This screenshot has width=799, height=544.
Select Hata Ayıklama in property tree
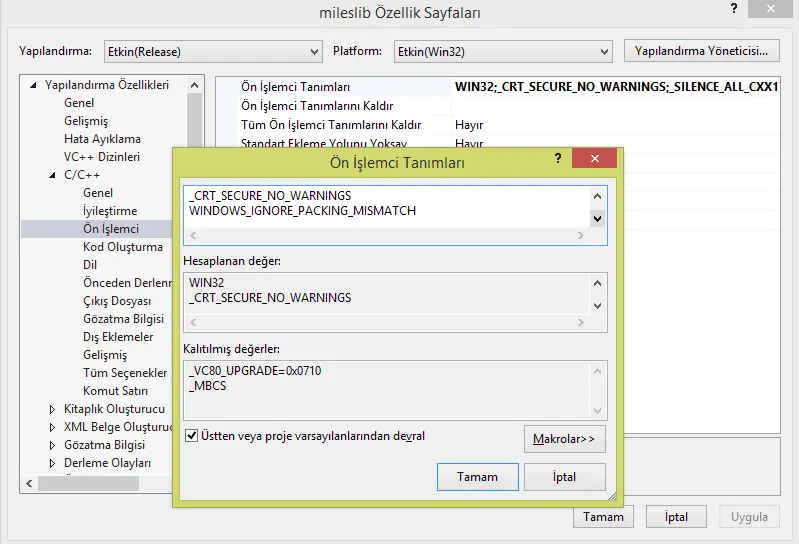[x=102, y=139]
